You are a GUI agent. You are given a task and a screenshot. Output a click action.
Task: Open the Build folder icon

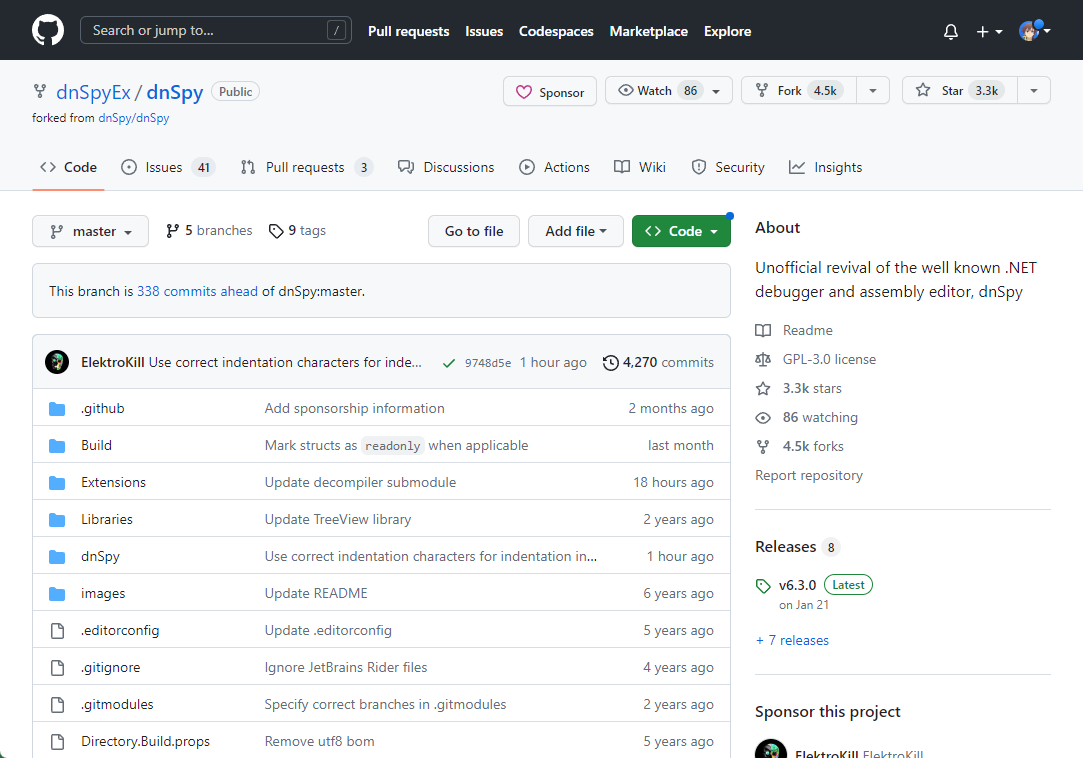click(57, 446)
